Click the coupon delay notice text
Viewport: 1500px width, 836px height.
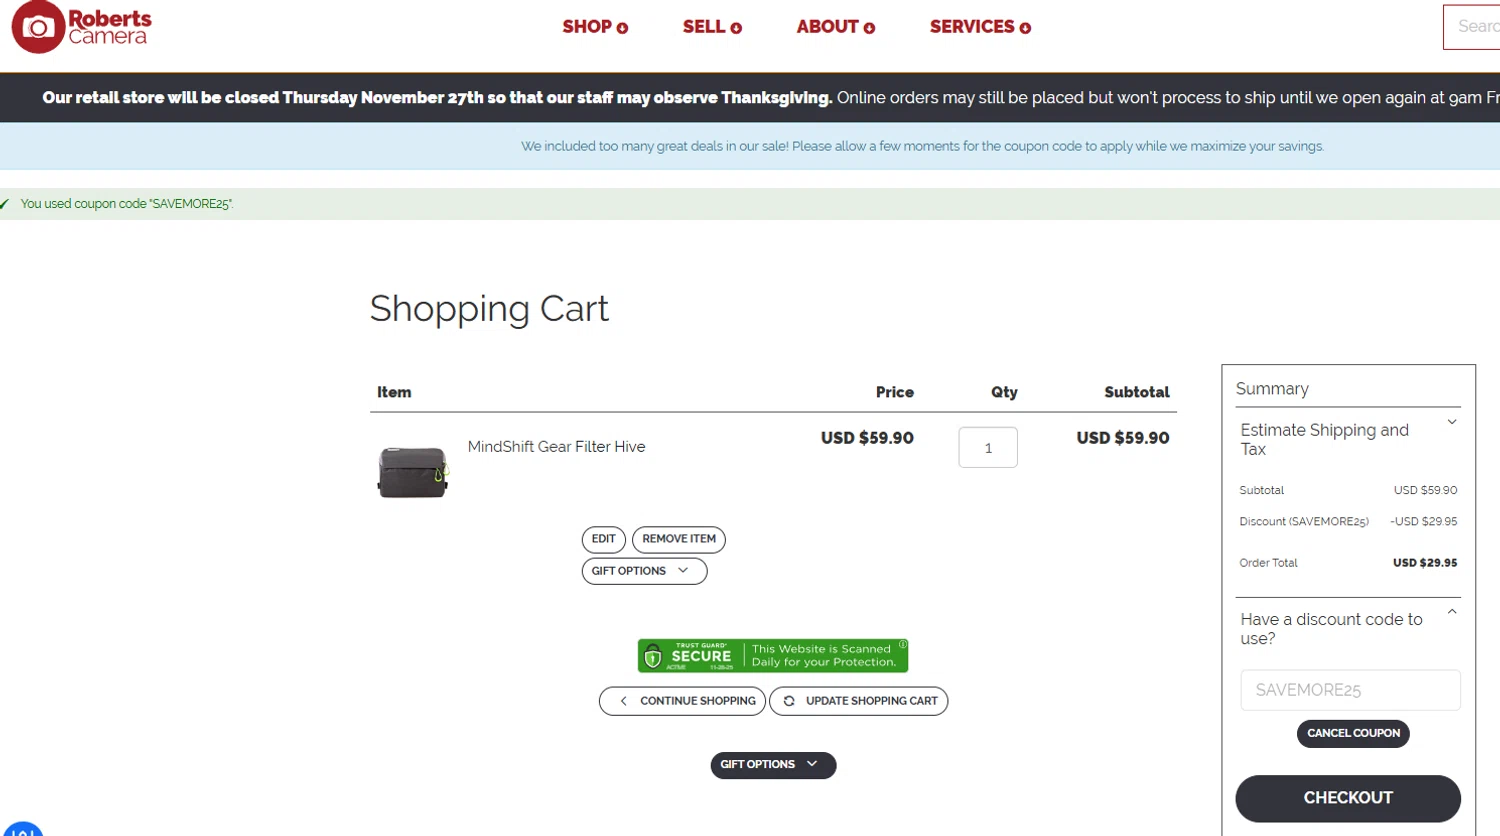922,147
